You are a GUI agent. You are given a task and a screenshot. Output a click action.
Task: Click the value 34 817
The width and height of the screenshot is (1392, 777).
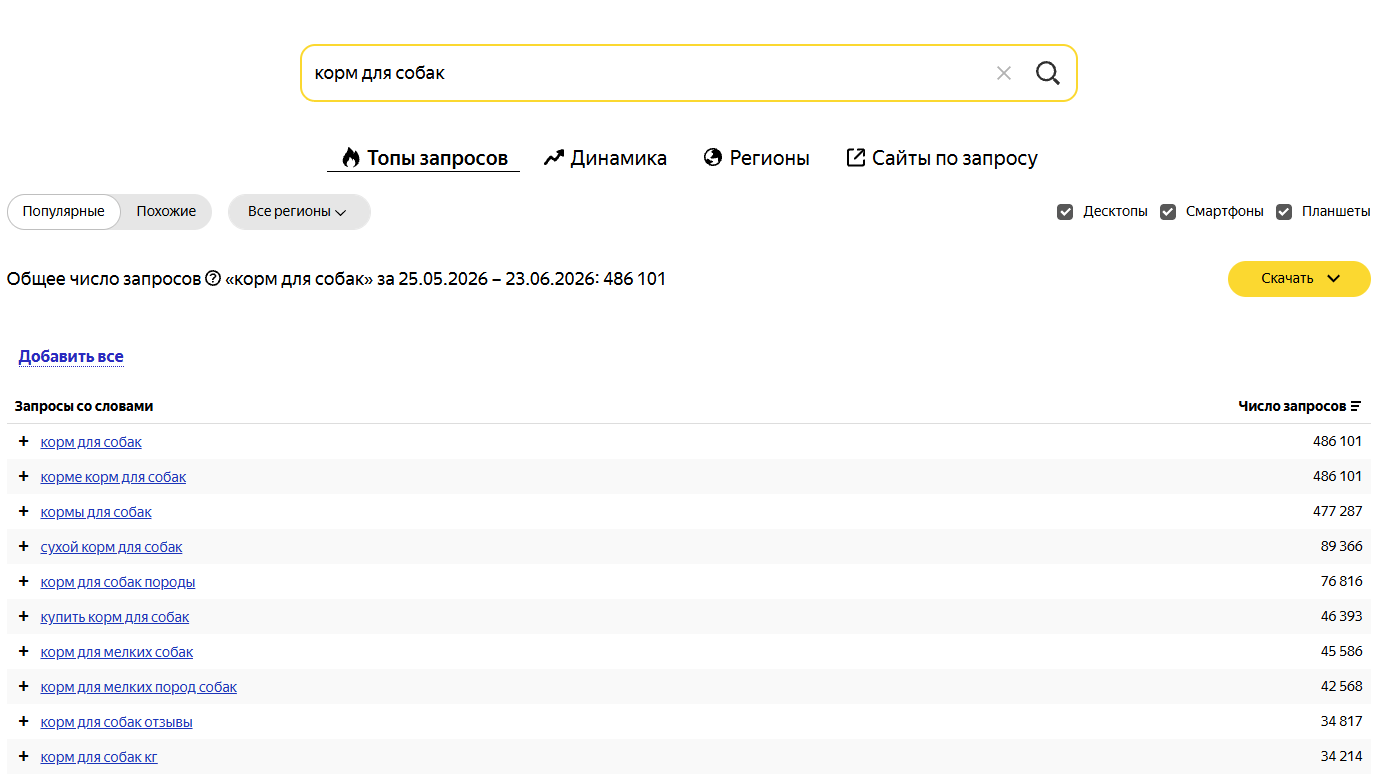pos(1341,721)
